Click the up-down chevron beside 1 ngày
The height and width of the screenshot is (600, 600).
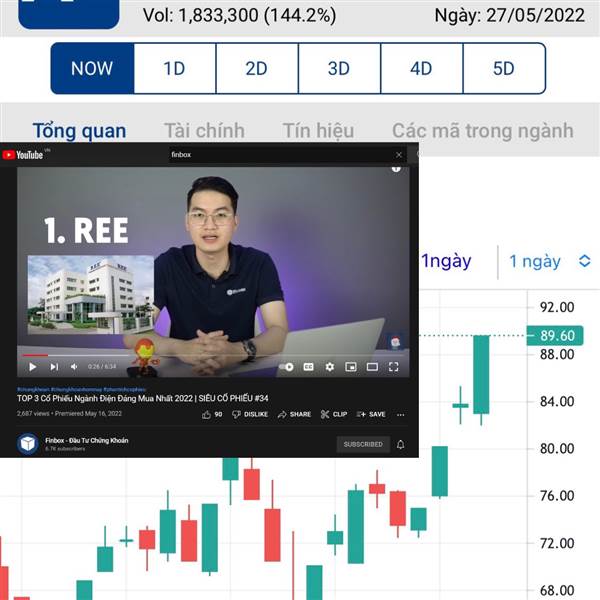(x=585, y=261)
